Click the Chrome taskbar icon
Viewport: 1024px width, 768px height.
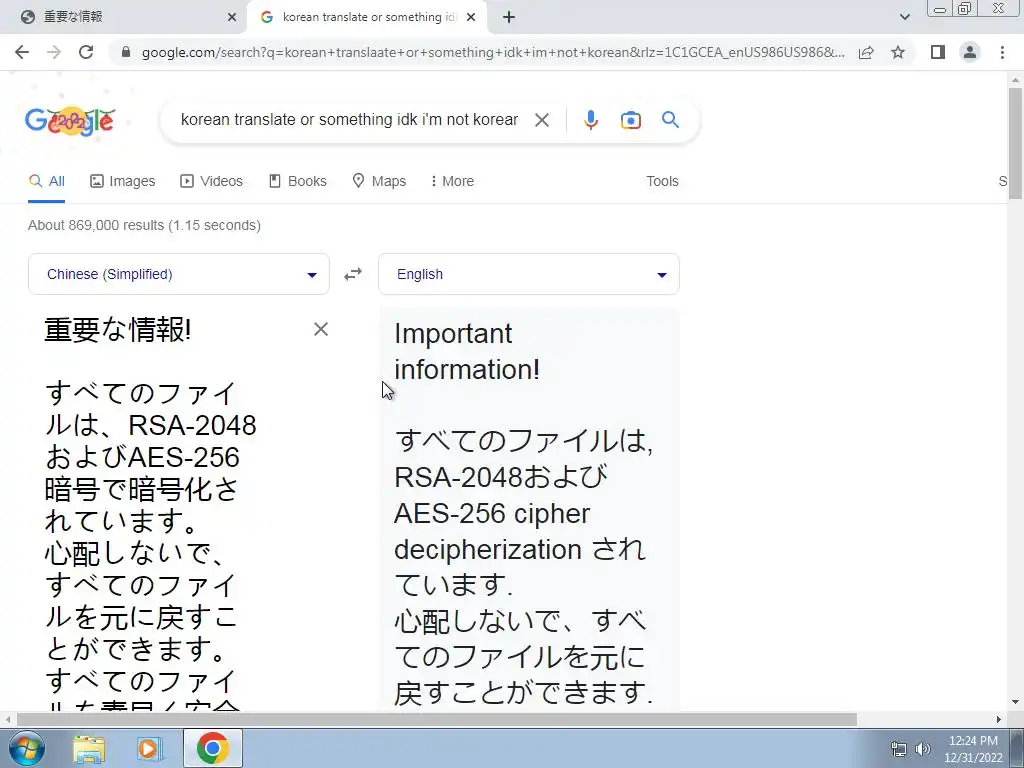click(212, 748)
